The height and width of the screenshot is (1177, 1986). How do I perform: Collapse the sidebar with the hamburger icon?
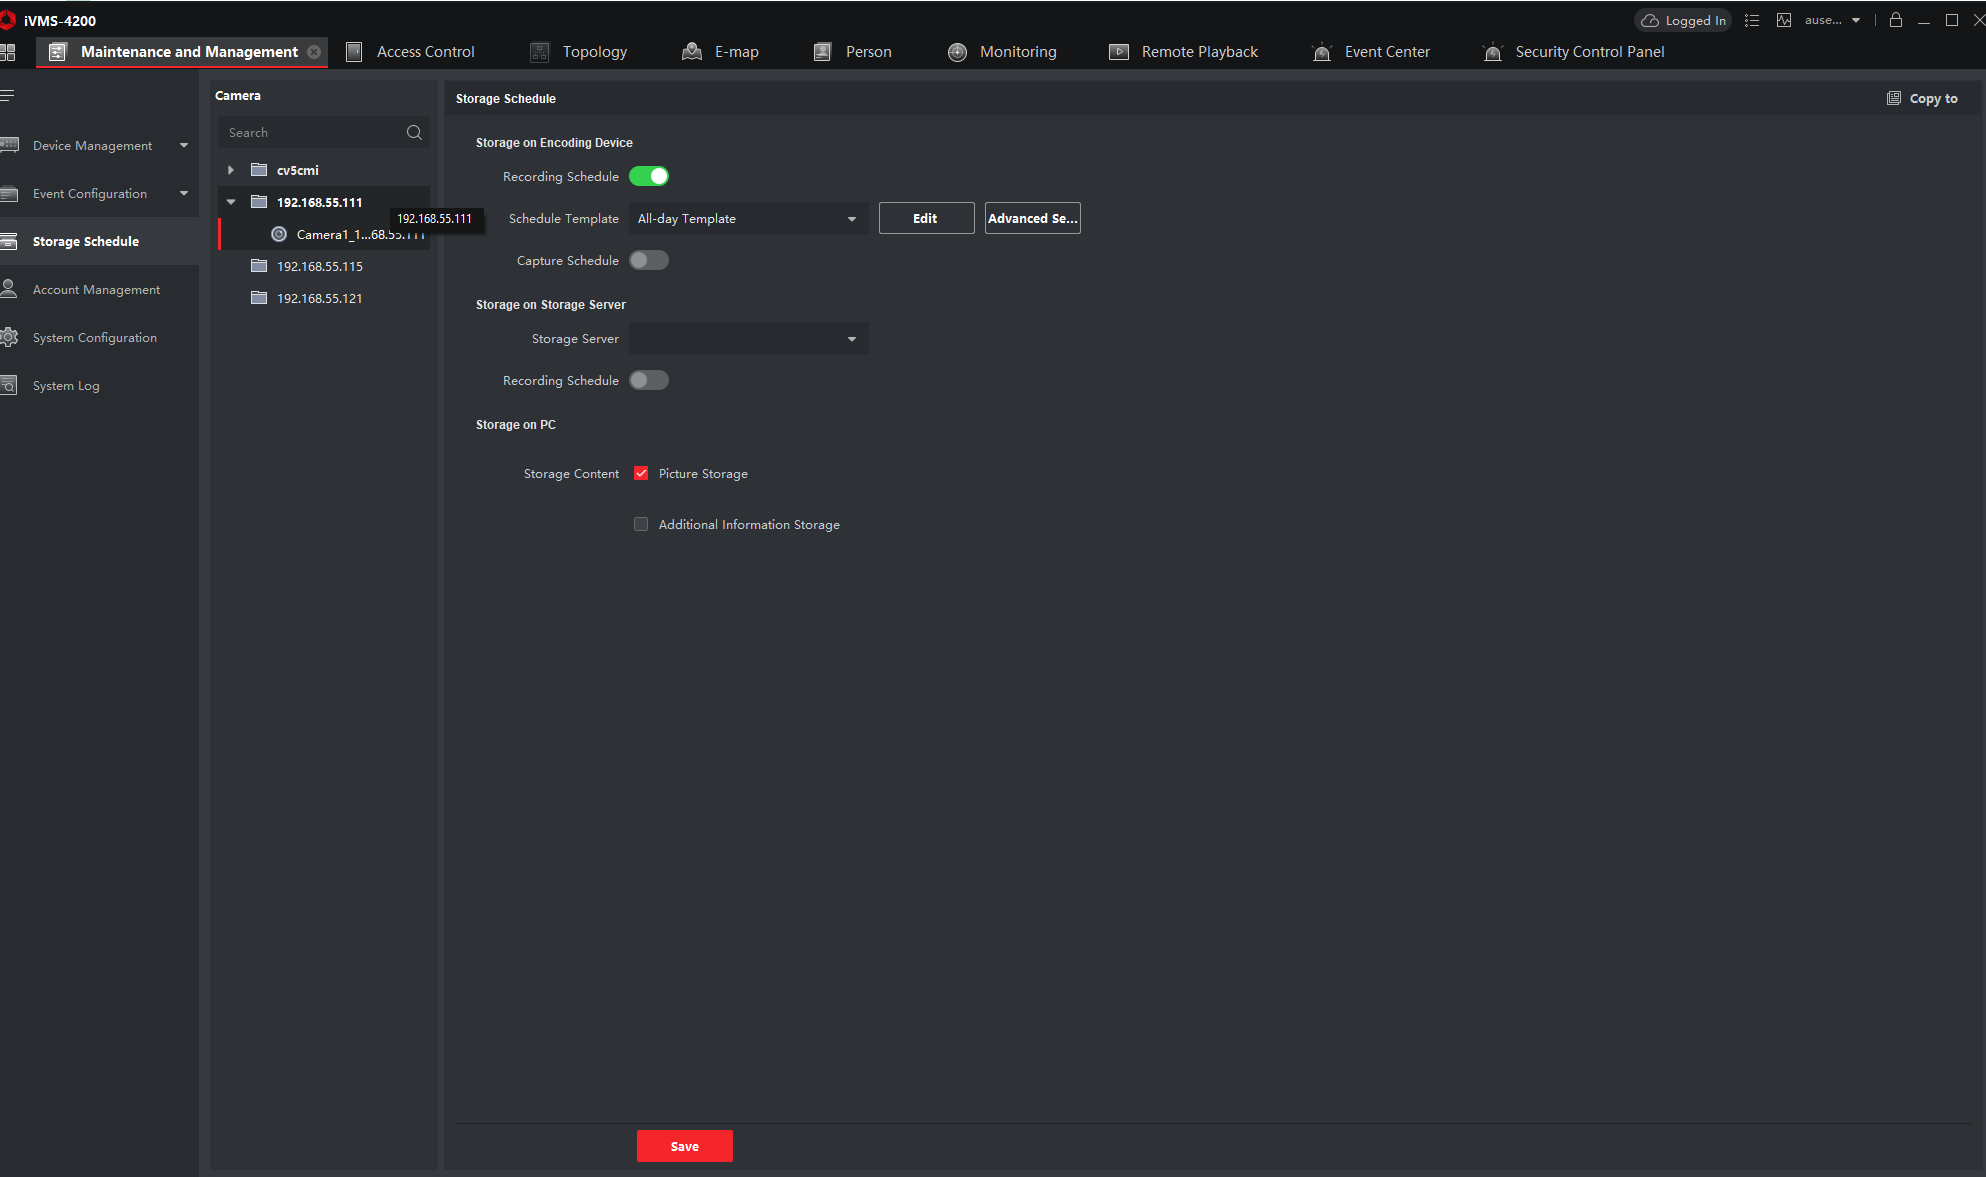(8, 96)
